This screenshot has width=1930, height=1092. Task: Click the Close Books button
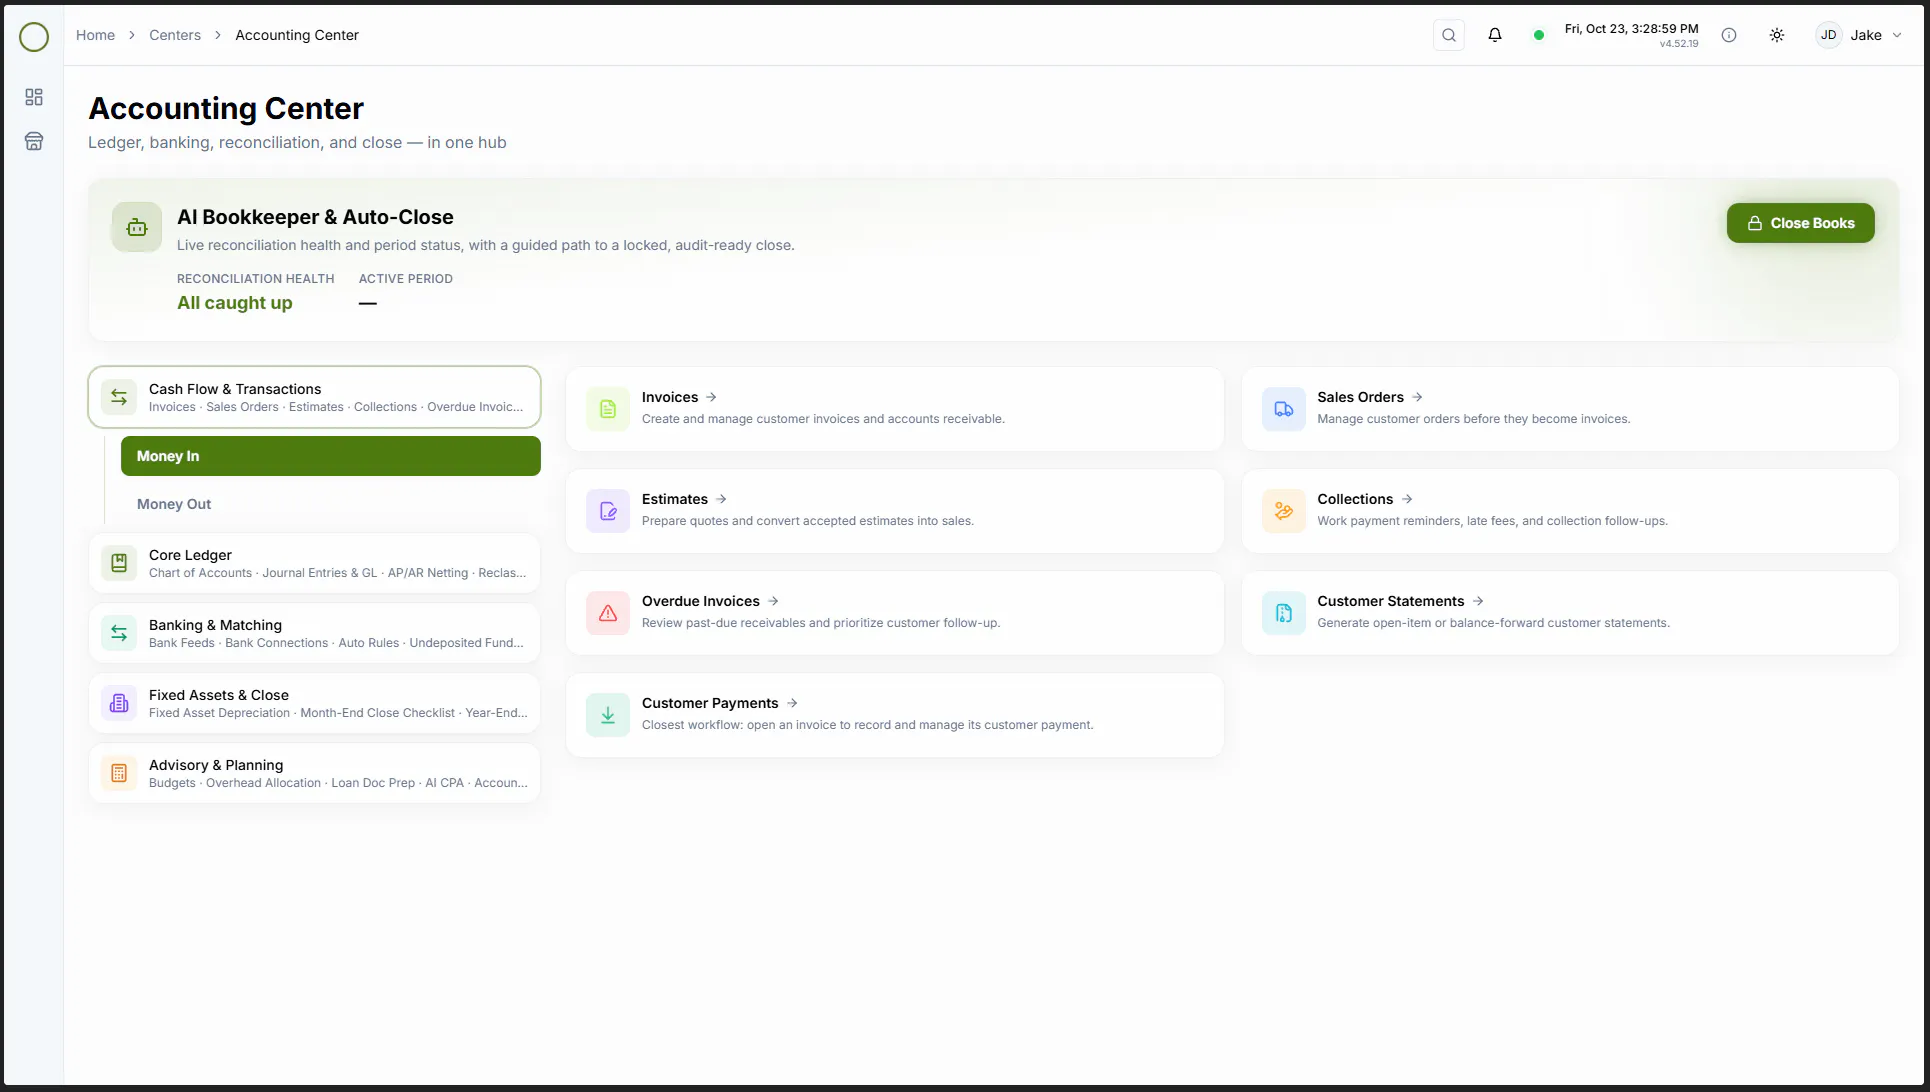[1800, 223]
